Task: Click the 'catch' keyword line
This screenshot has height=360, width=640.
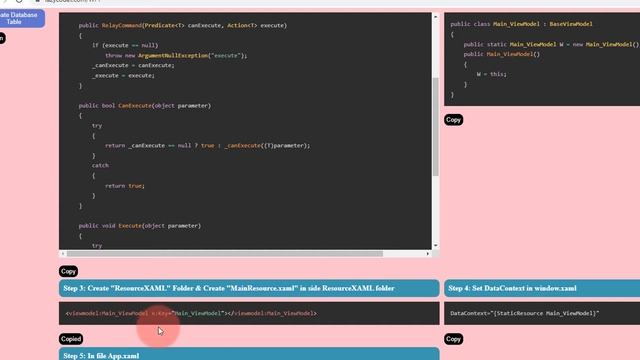Action: click(x=100, y=165)
